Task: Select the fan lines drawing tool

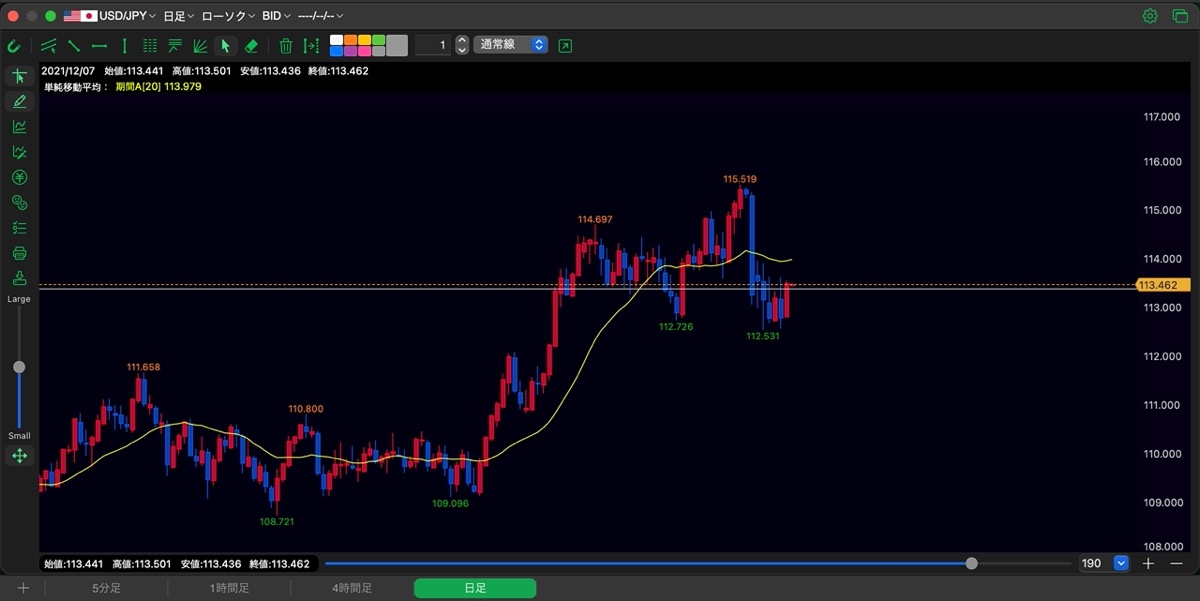Action: tap(200, 46)
